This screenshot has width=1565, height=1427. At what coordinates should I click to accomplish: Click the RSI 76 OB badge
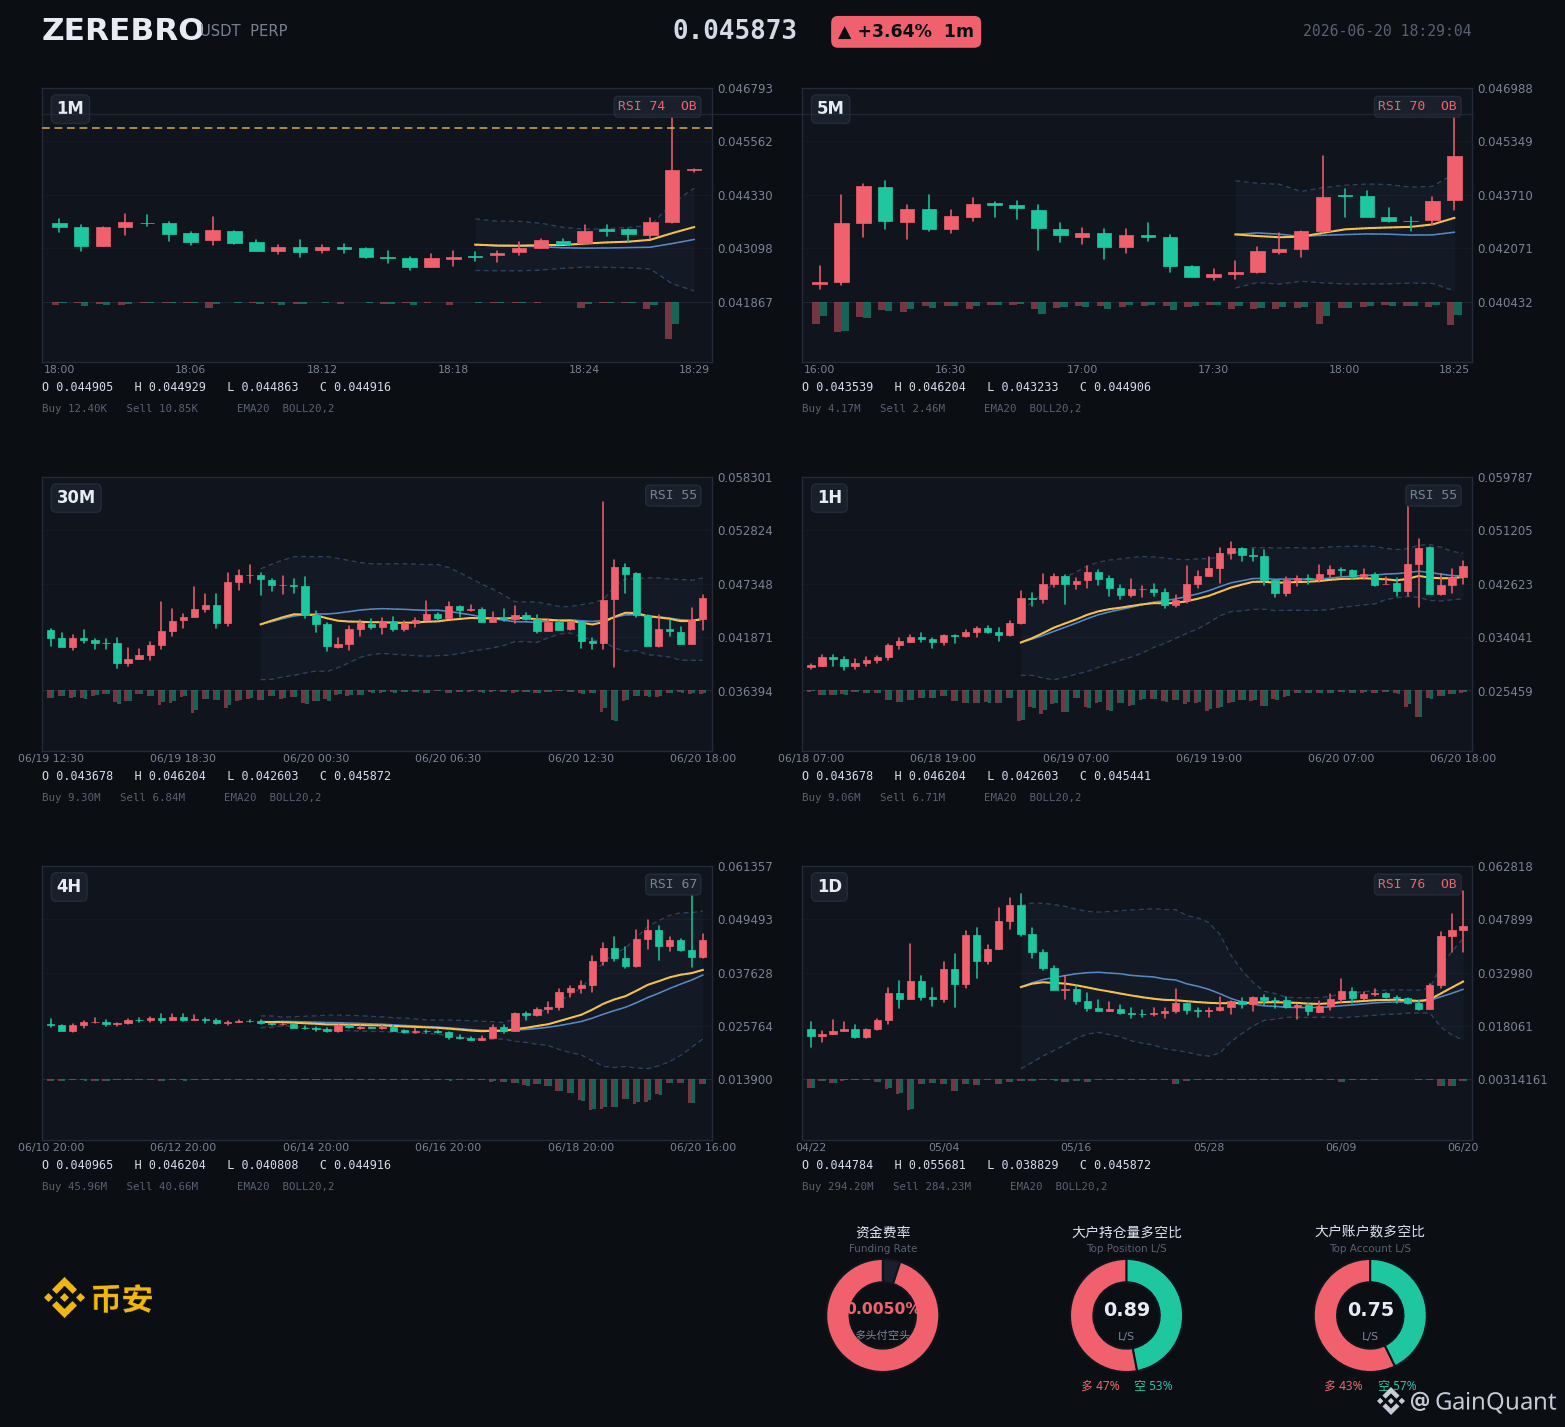1417,884
